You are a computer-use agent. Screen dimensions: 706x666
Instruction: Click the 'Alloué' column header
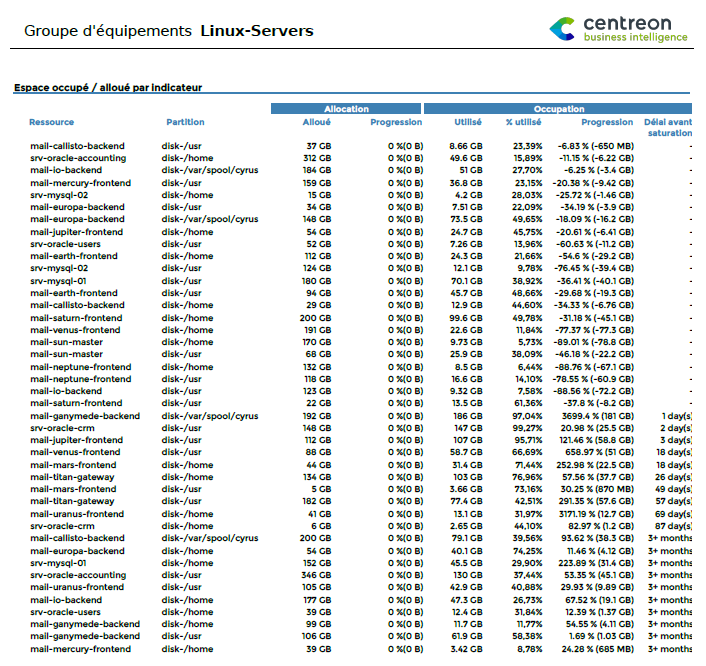point(316,123)
